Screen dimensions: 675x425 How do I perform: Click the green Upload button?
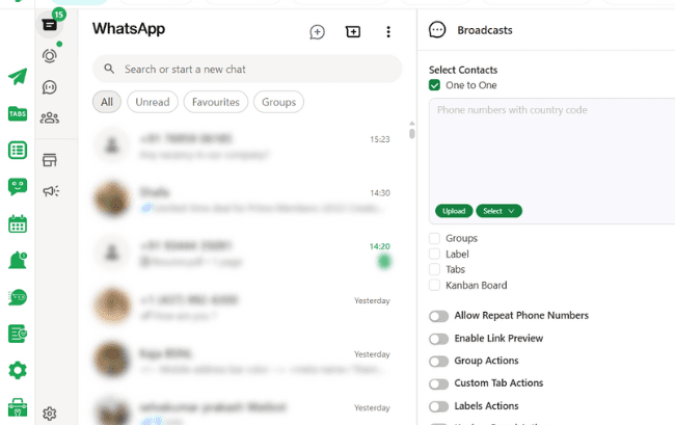tap(454, 211)
